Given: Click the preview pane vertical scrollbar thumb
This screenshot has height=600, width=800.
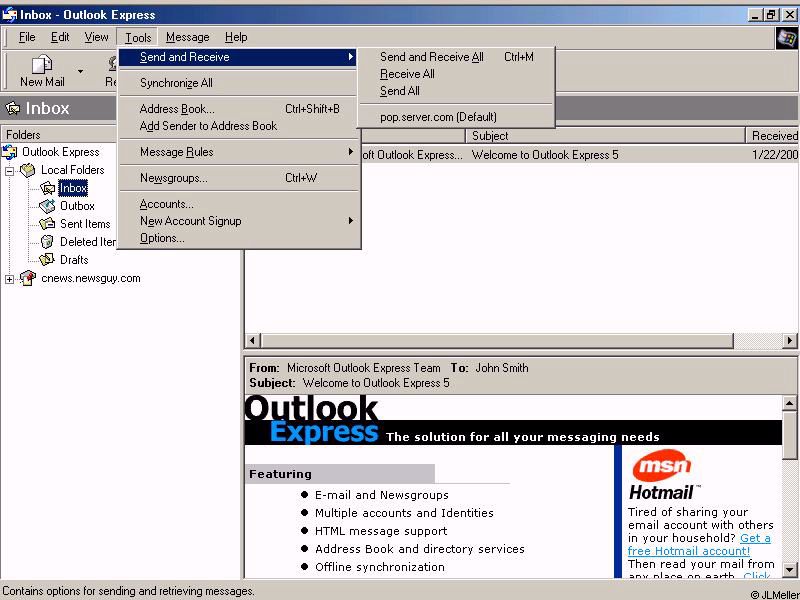Looking at the screenshot, I should point(790,435).
